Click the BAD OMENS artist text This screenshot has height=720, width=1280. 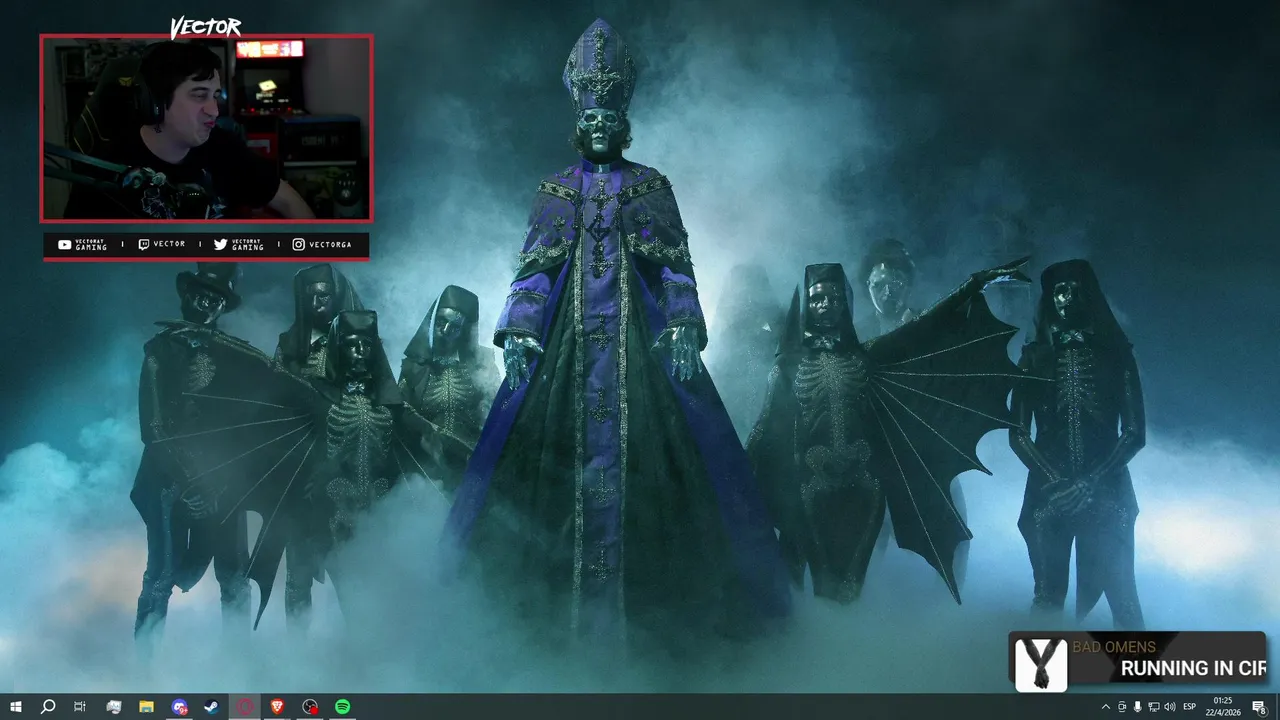(1114, 647)
